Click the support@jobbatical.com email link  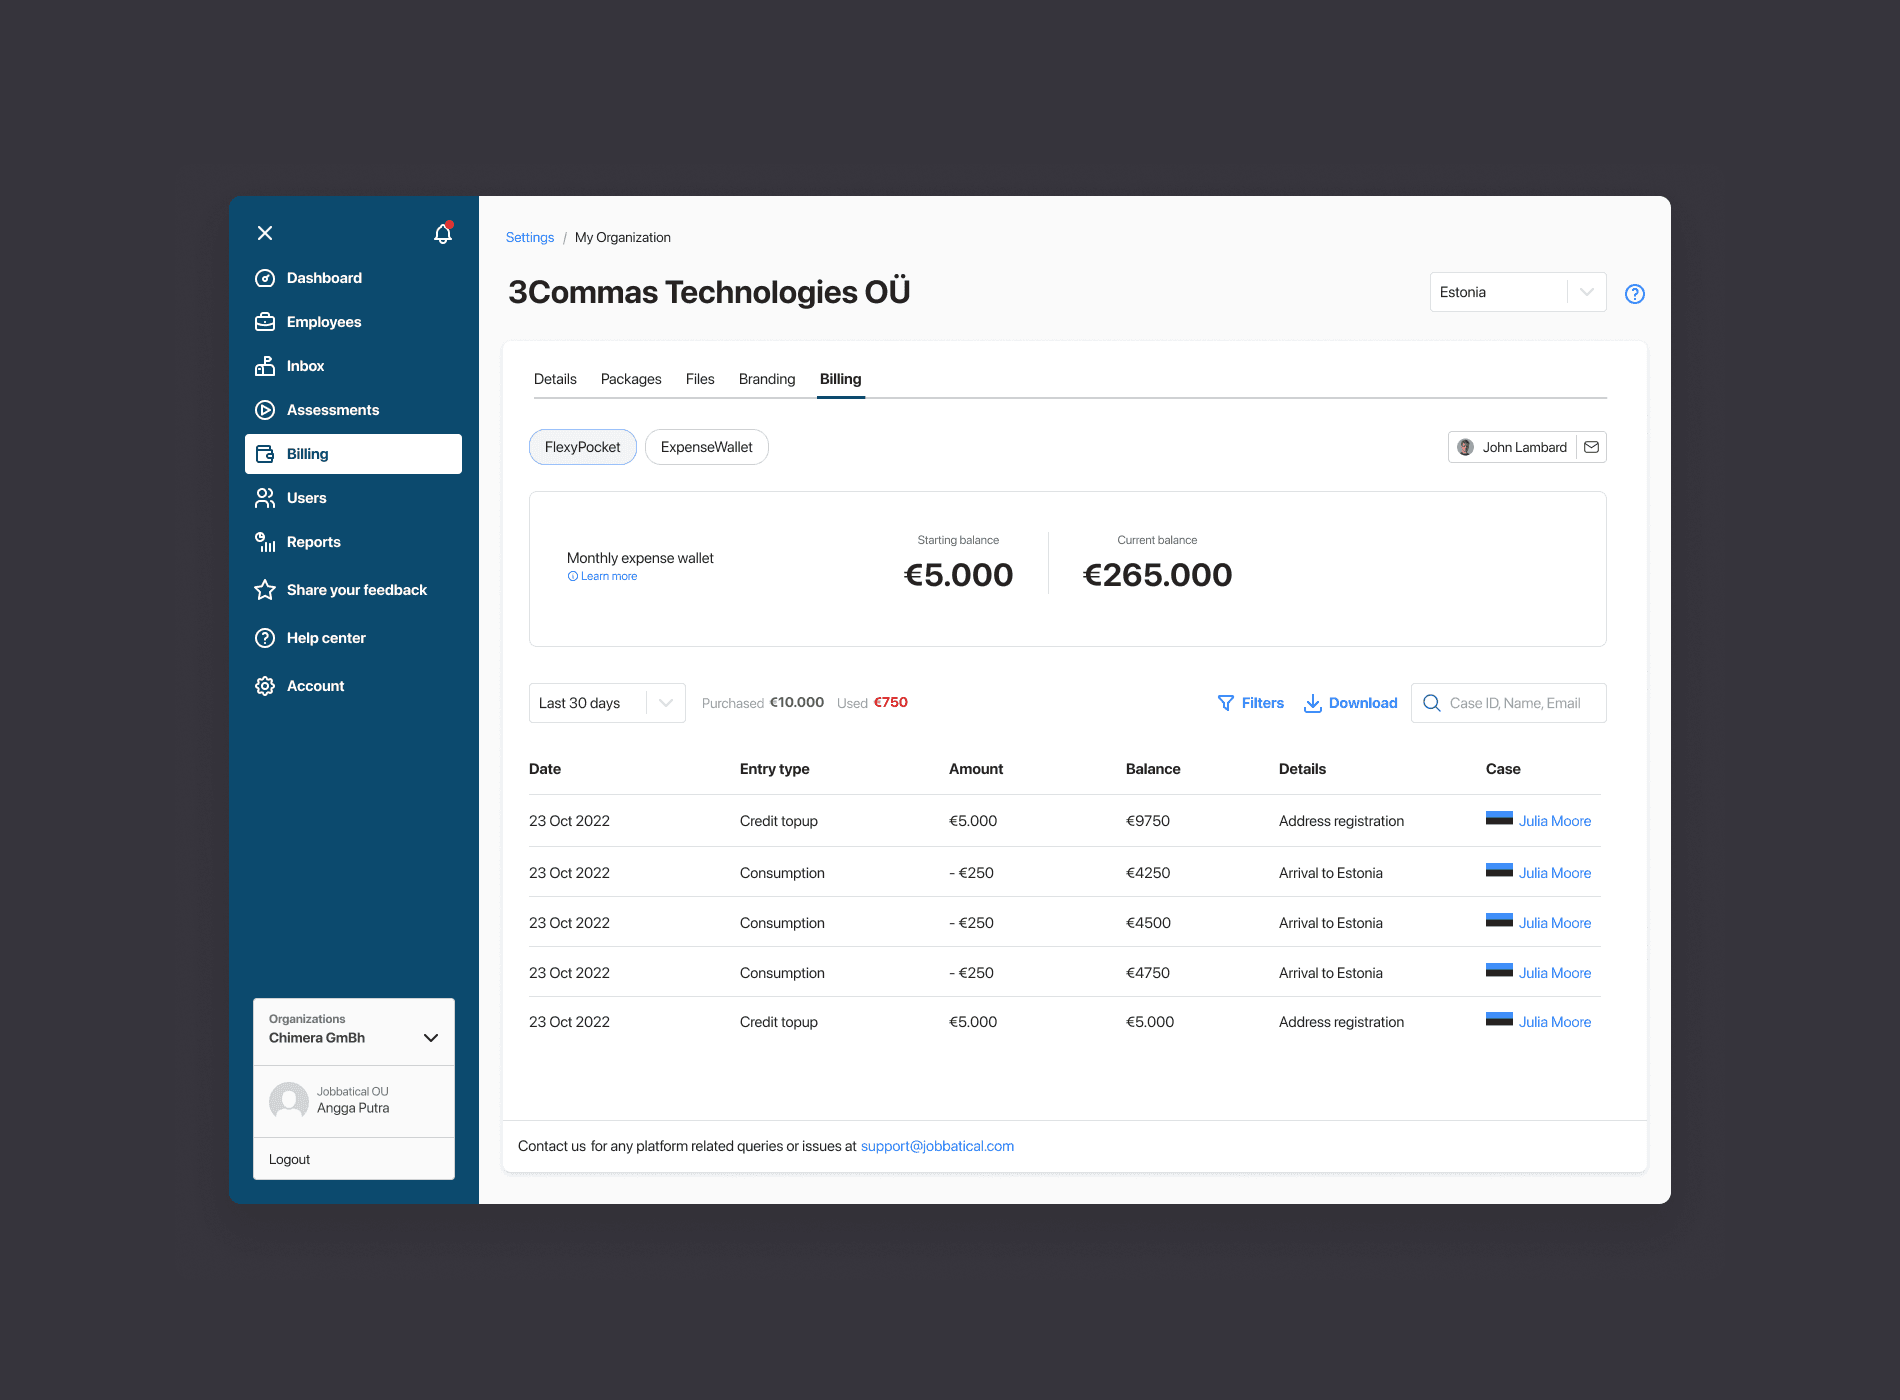click(x=937, y=1146)
